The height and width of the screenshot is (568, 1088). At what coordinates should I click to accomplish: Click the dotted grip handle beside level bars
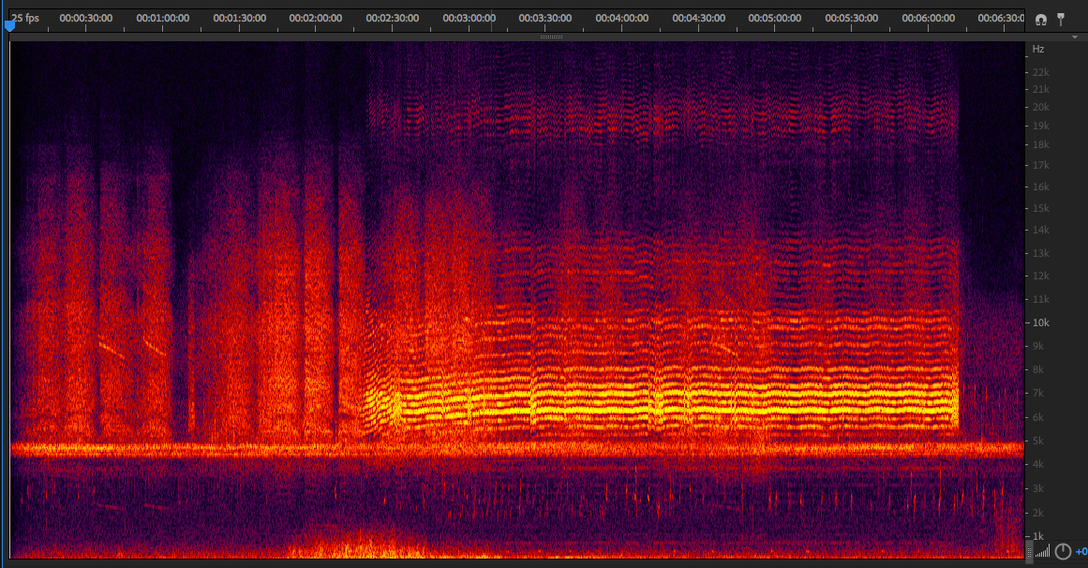point(1030,552)
